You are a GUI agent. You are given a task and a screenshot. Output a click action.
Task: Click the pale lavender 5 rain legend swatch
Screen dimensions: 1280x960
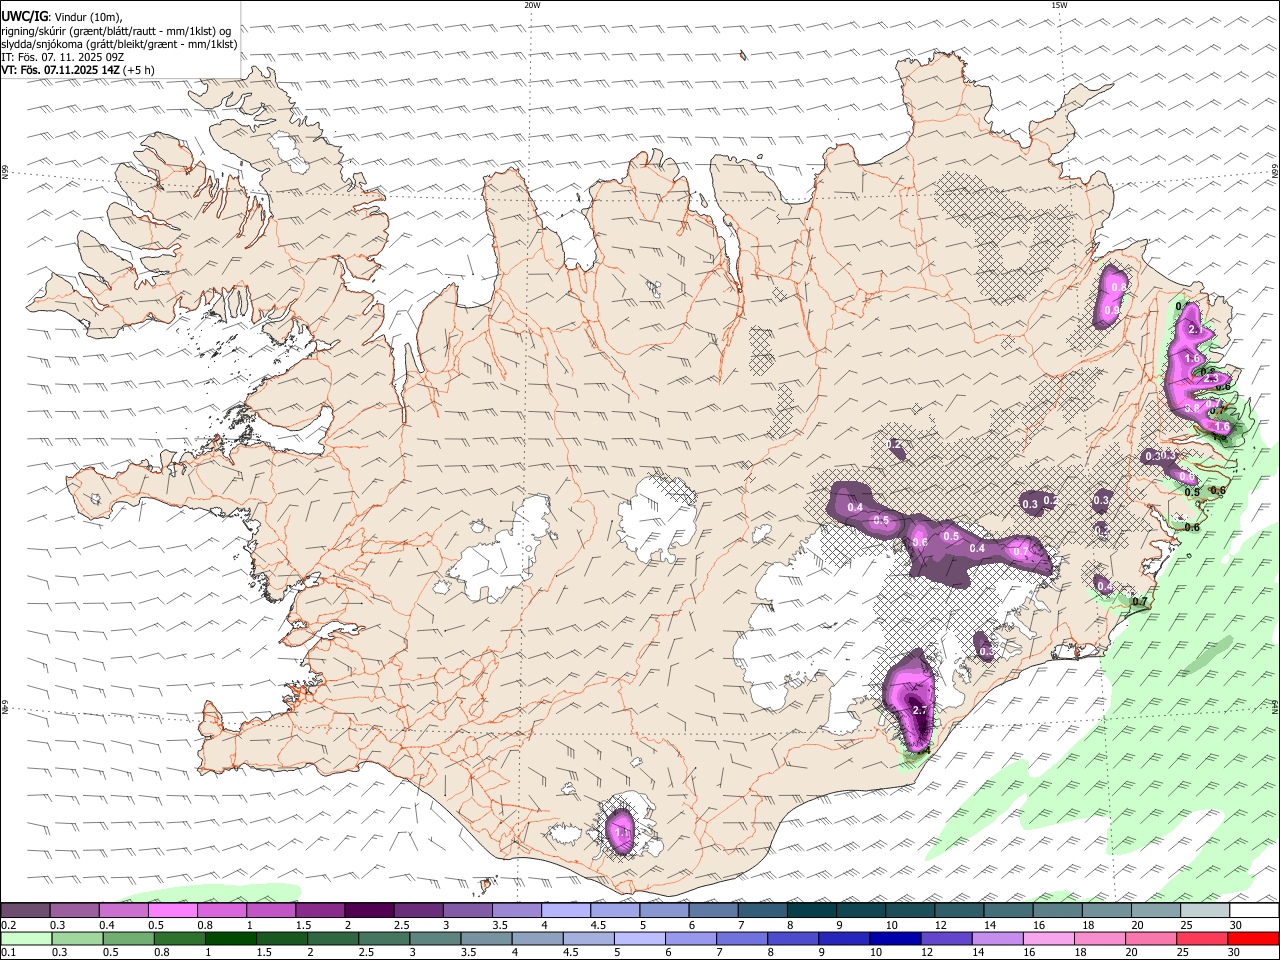pos(640,938)
